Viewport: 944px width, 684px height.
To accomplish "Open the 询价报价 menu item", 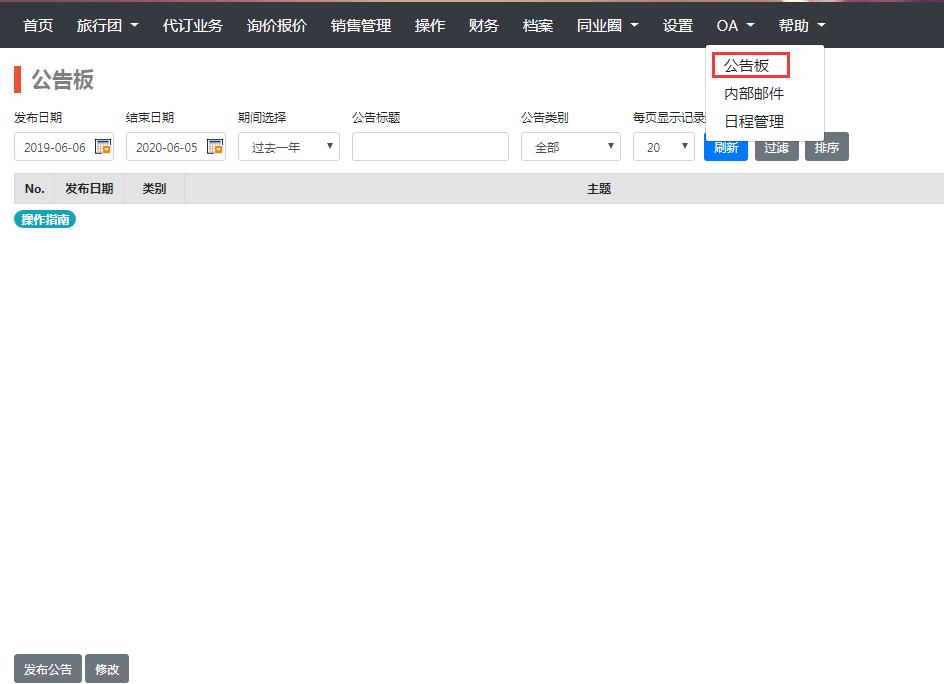I will [277, 25].
